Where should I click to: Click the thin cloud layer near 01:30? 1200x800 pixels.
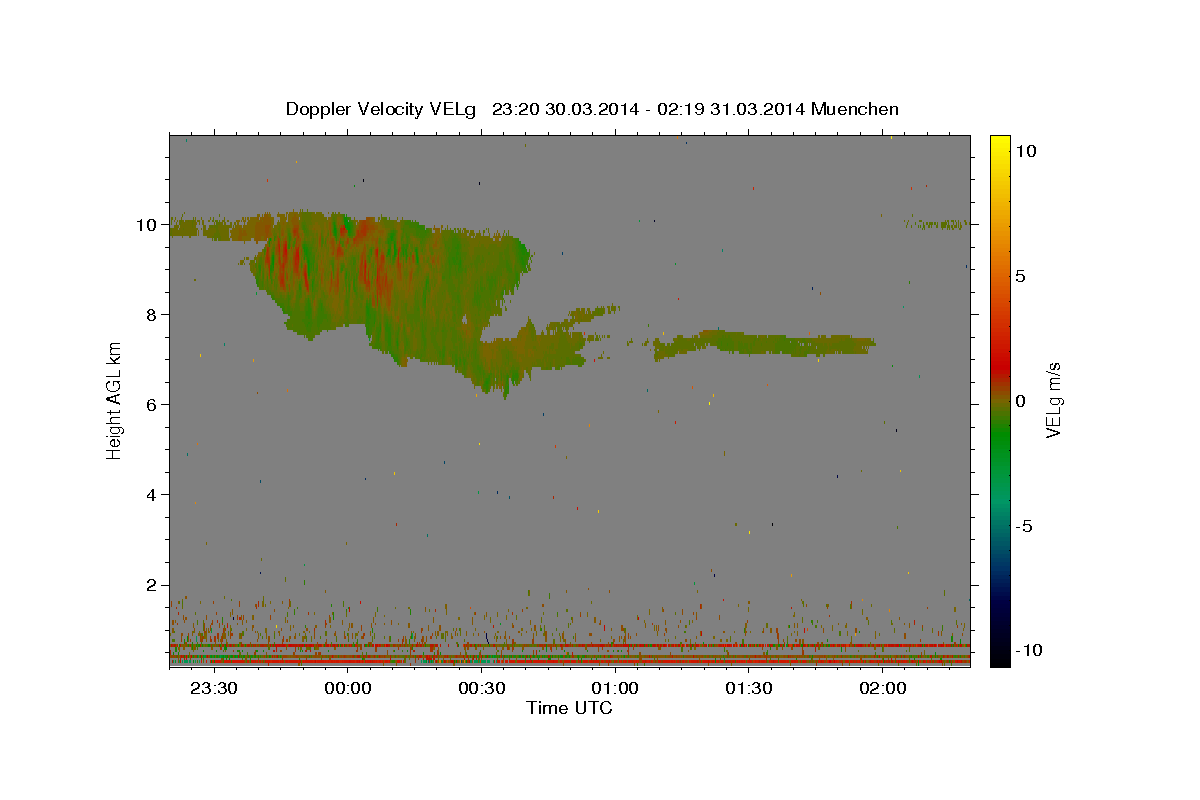(765, 343)
